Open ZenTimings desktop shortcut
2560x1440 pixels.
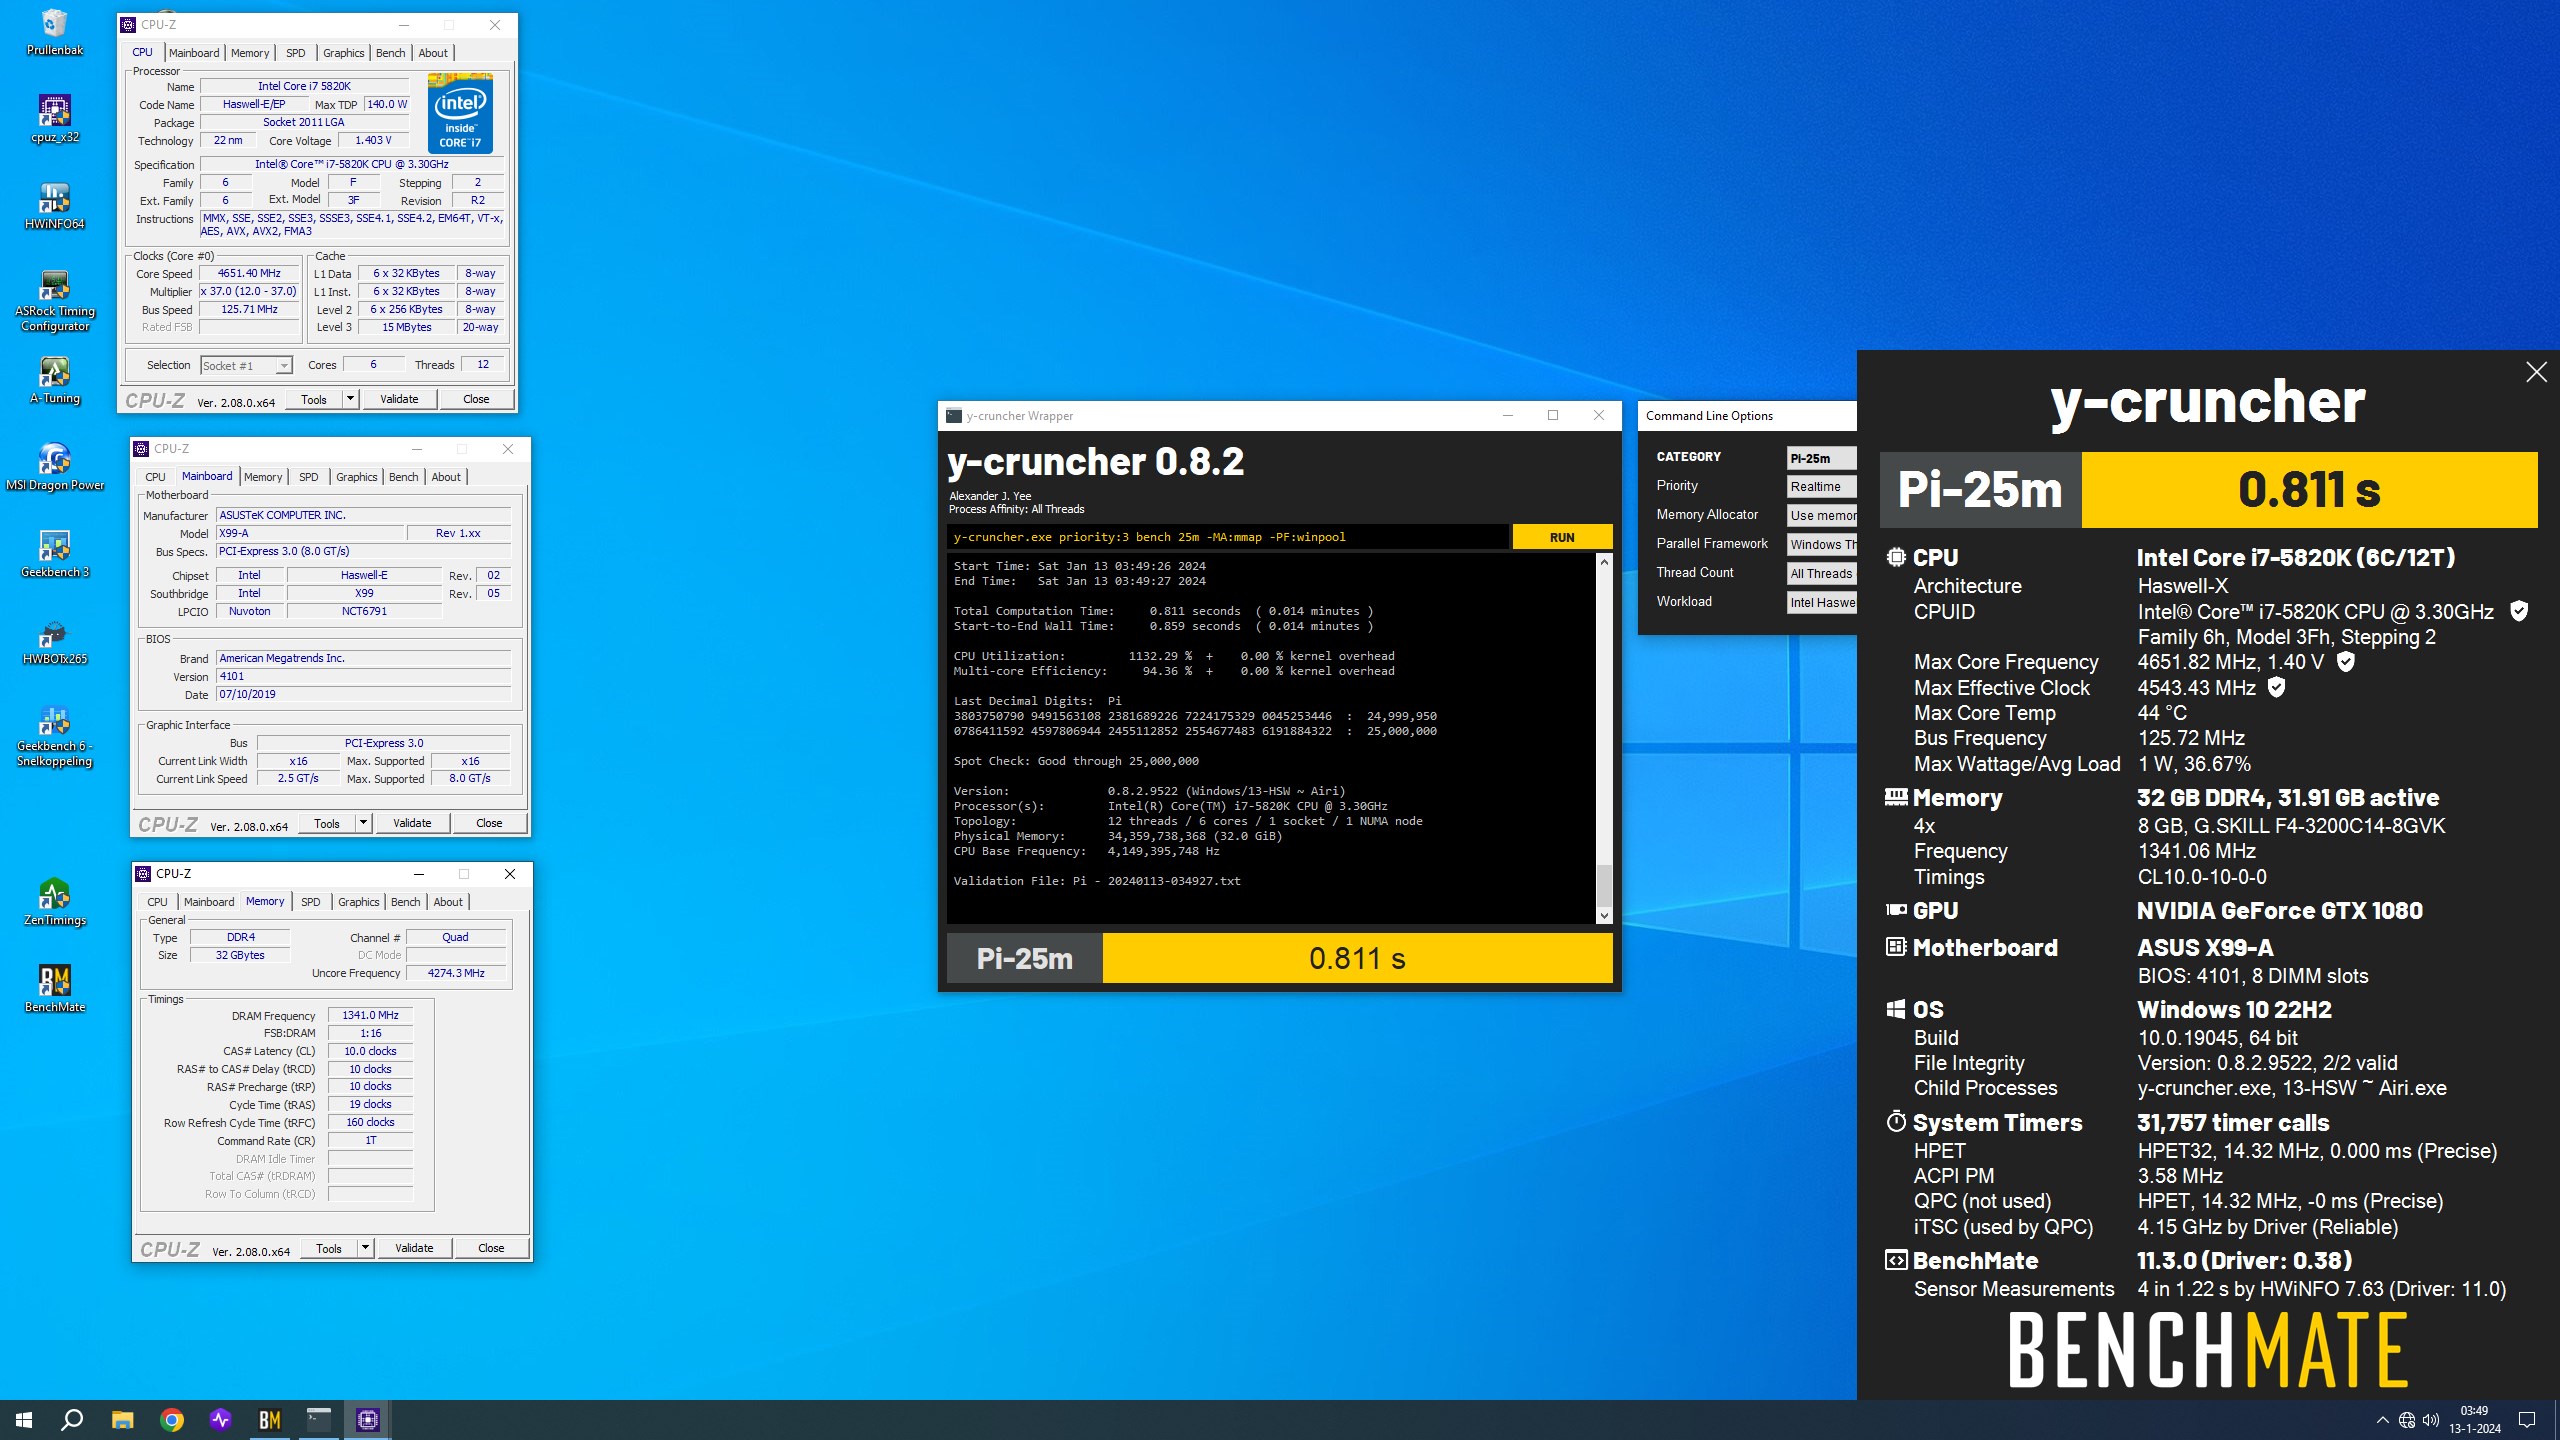(55, 903)
